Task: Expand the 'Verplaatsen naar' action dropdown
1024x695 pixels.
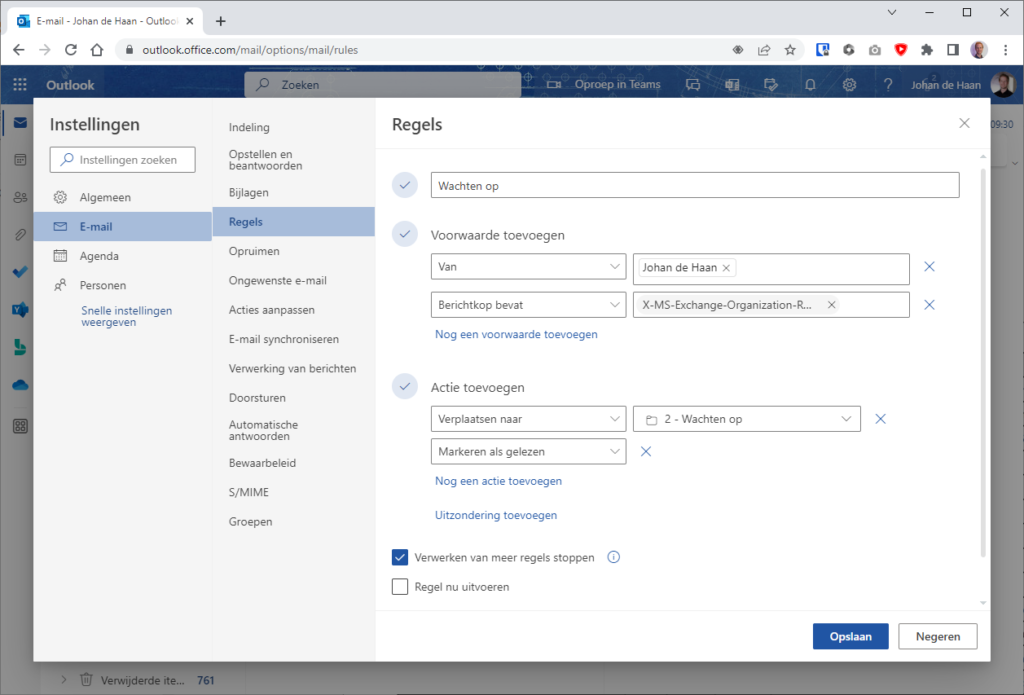Action: [x=528, y=419]
